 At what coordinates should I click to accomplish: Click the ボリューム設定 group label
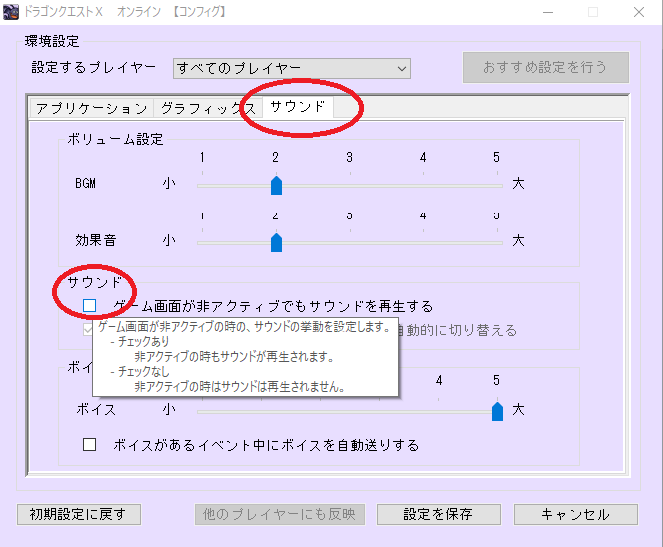(115, 139)
